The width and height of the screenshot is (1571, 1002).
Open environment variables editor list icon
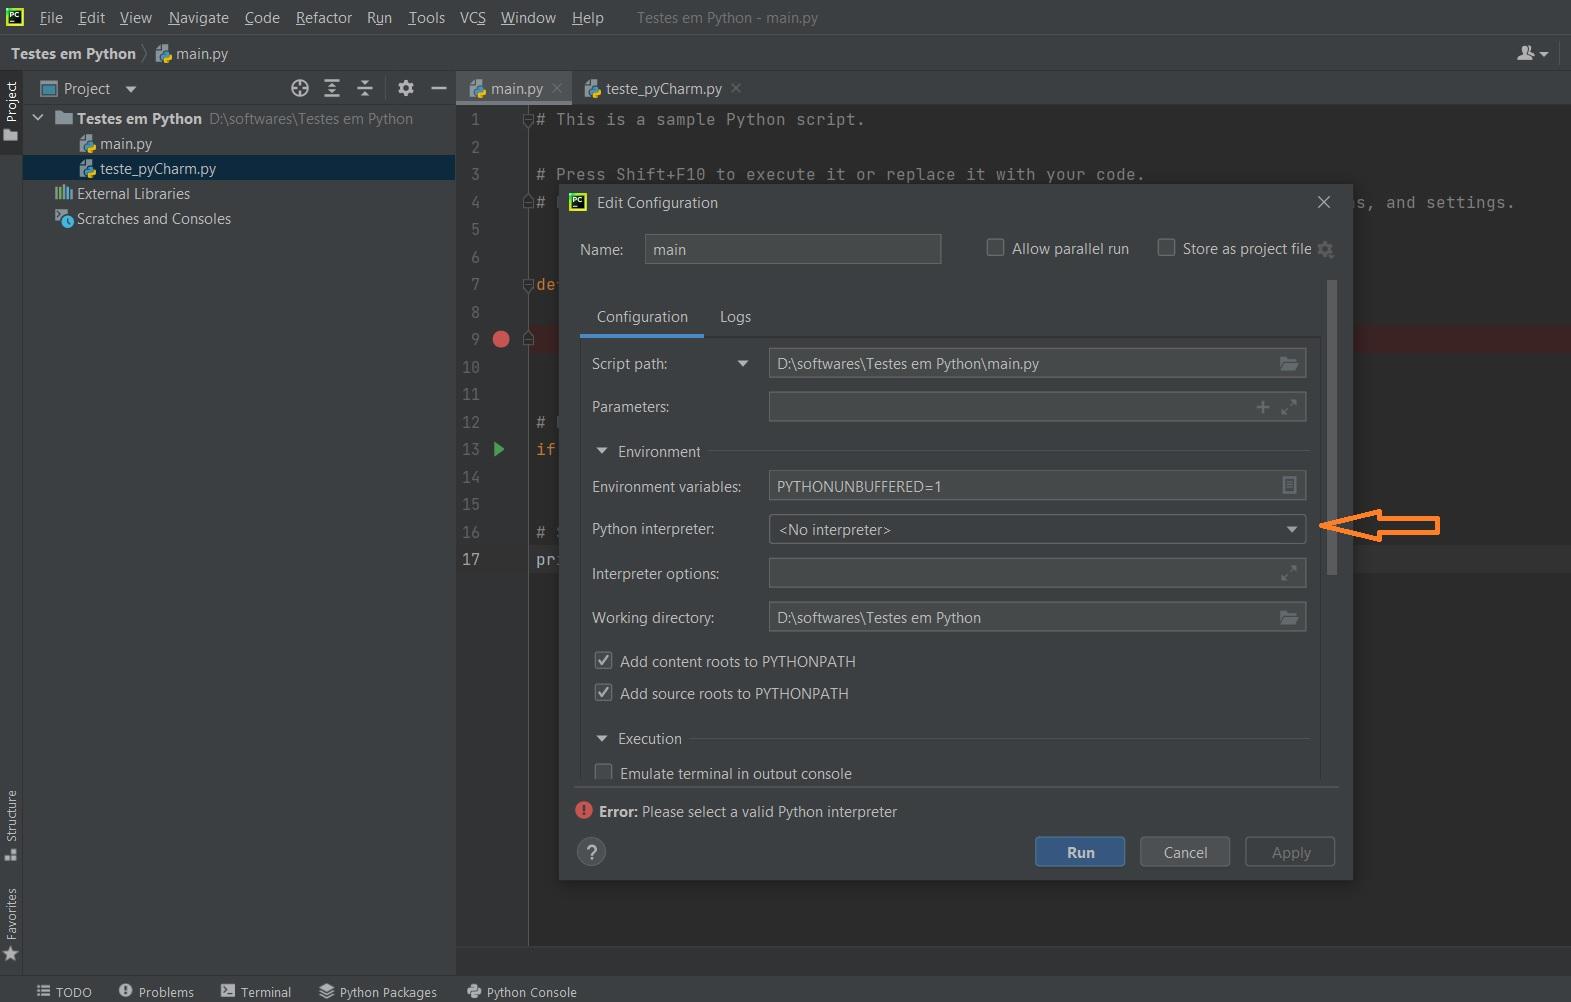[x=1289, y=486]
